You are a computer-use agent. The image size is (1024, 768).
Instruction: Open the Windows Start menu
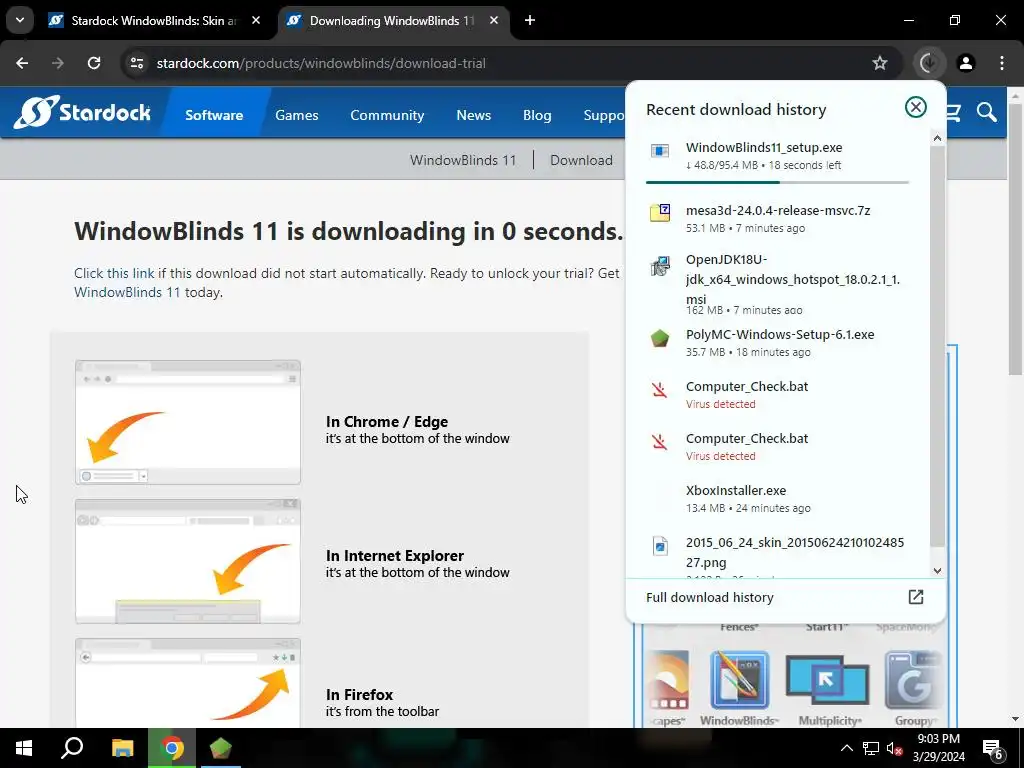pos(24,748)
